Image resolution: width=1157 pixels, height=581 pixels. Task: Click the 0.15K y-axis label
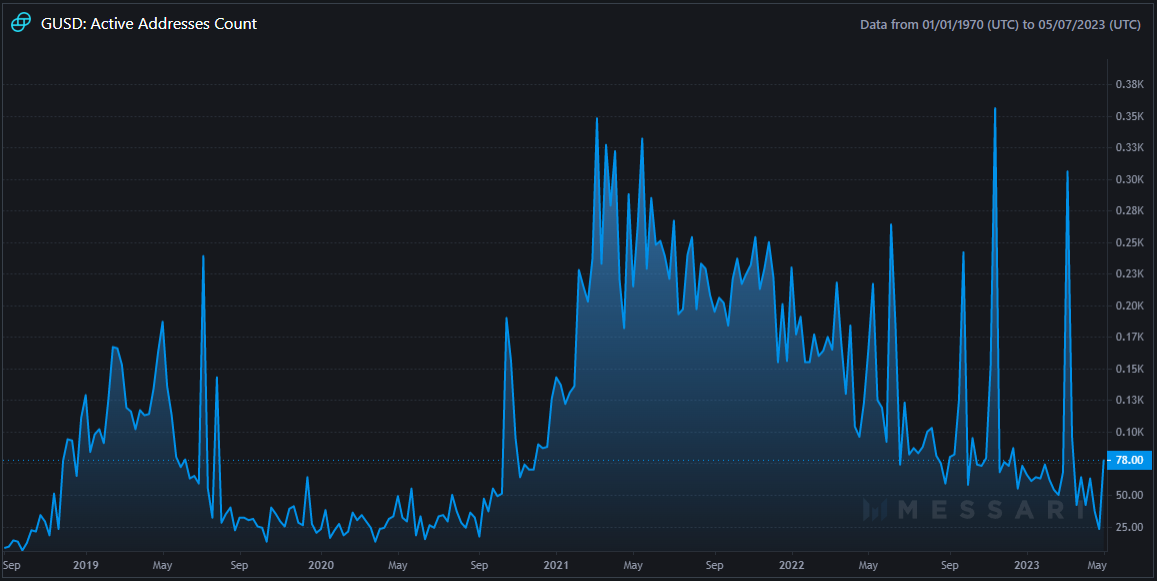pyautogui.click(x=1130, y=369)
